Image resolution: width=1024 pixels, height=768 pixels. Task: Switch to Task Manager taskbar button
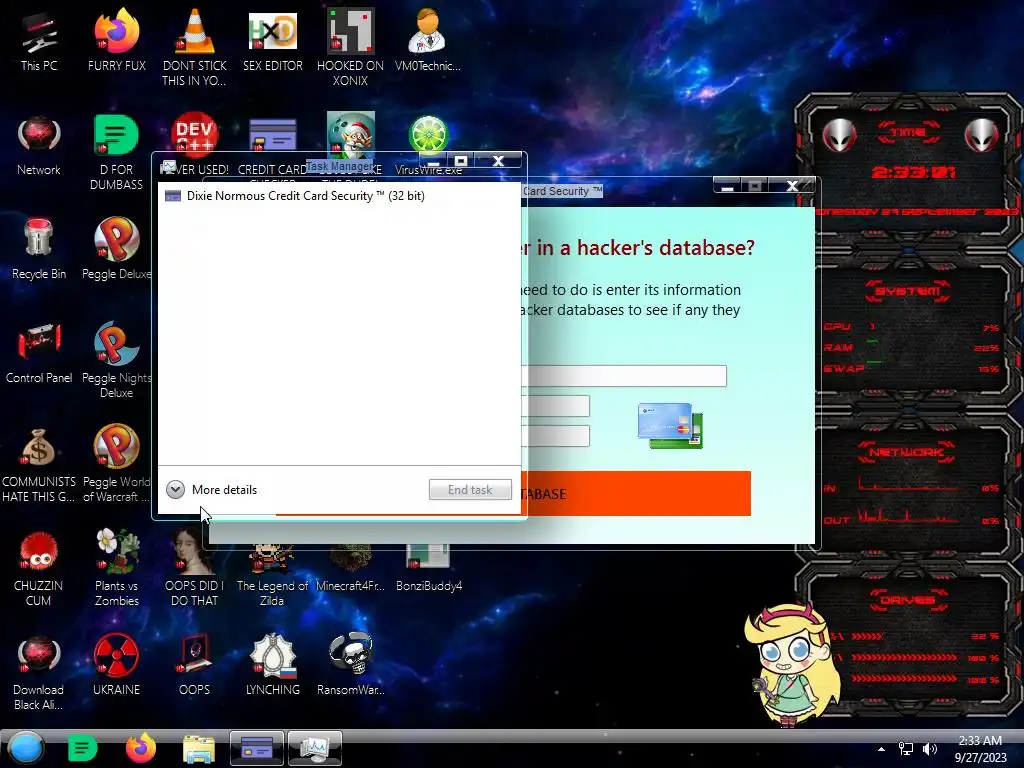315,748
